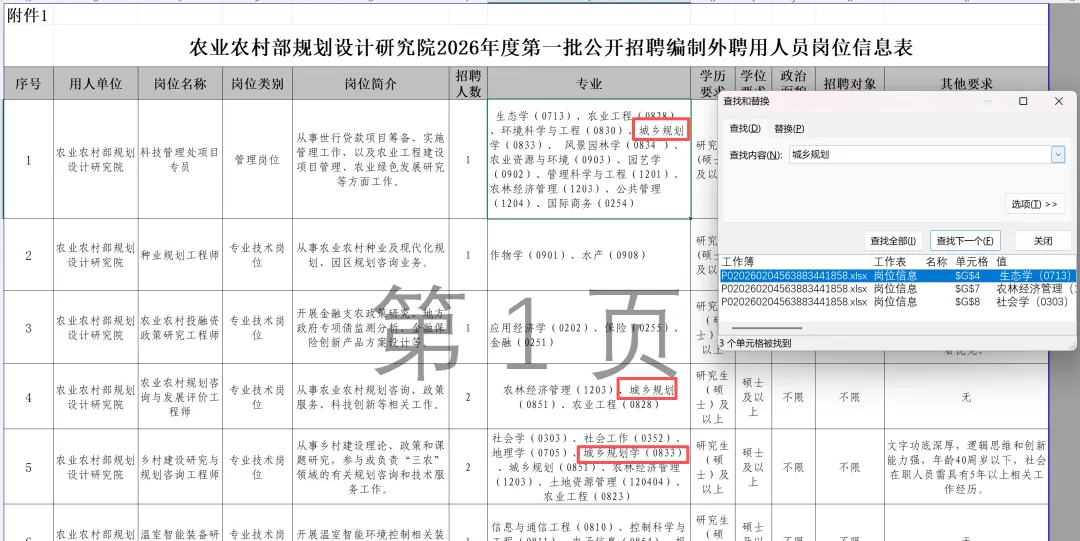The image size is (1080, 541).
Task: Select the 农业农村规划咨询与发展评价工程师 cell
Action: point(180,397)
